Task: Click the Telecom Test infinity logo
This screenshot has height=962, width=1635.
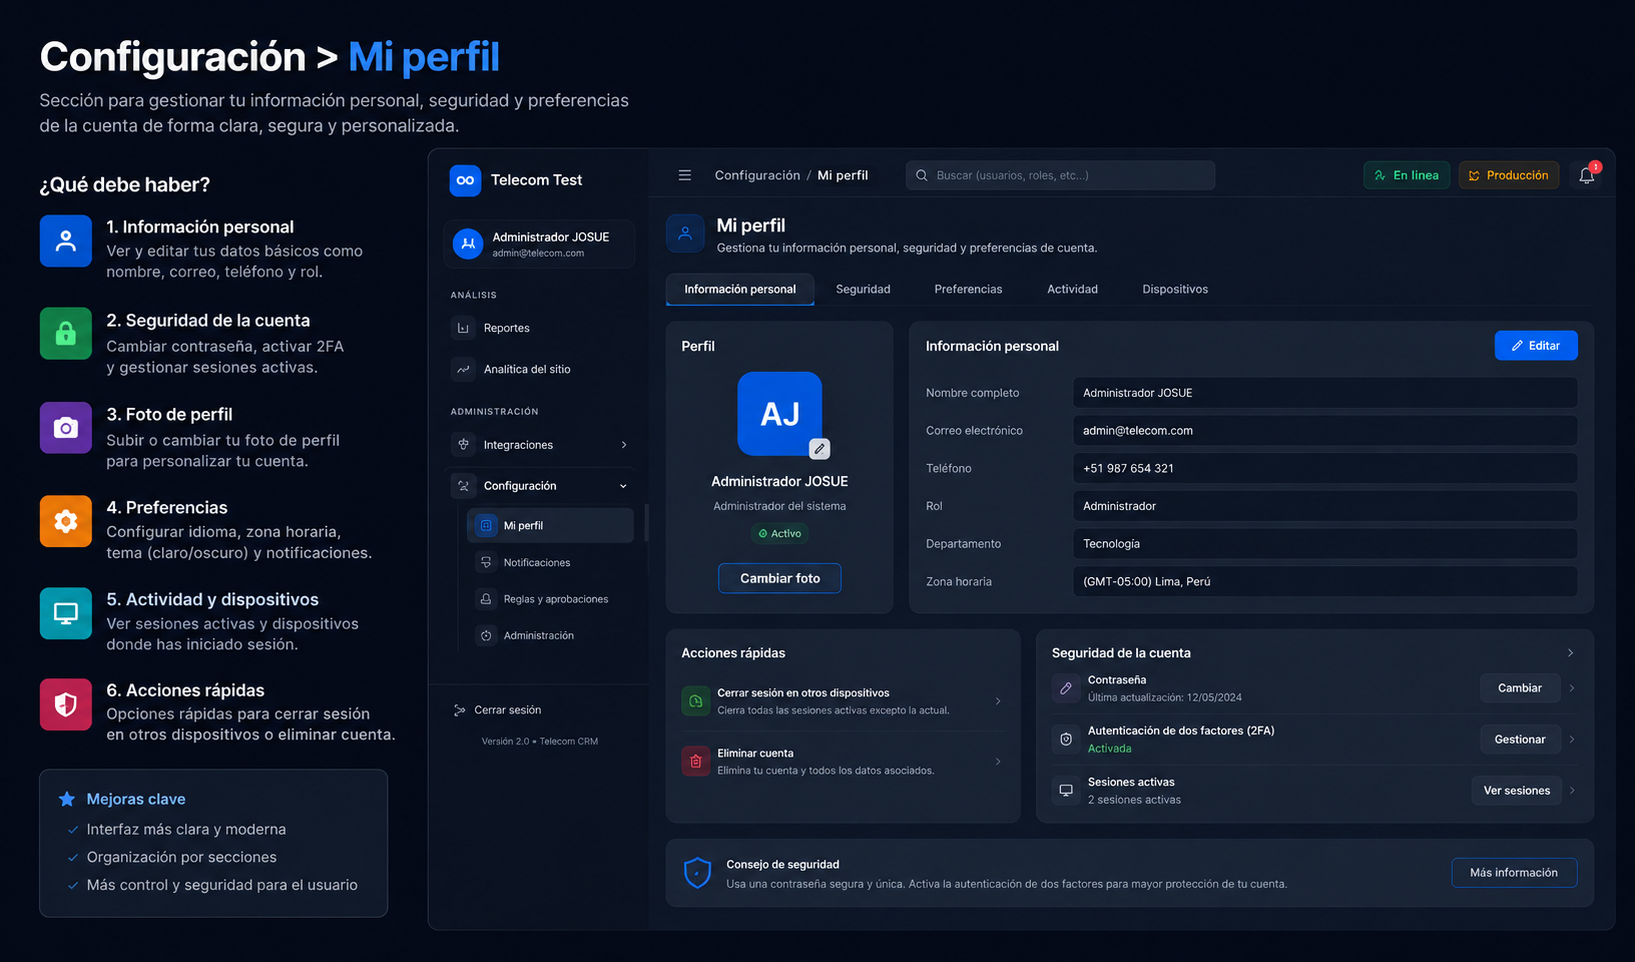Action: coord(465,180)
